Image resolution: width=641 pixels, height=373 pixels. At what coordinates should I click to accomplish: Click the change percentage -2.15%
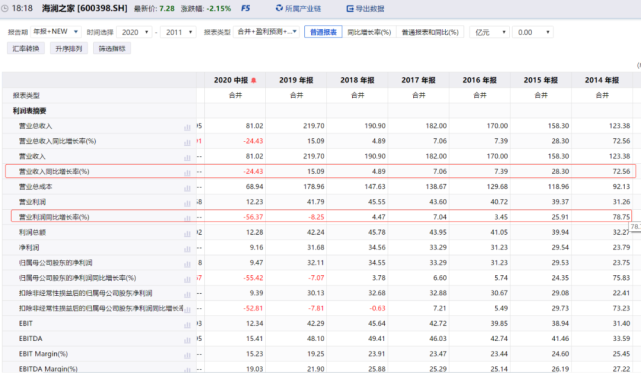219,8
